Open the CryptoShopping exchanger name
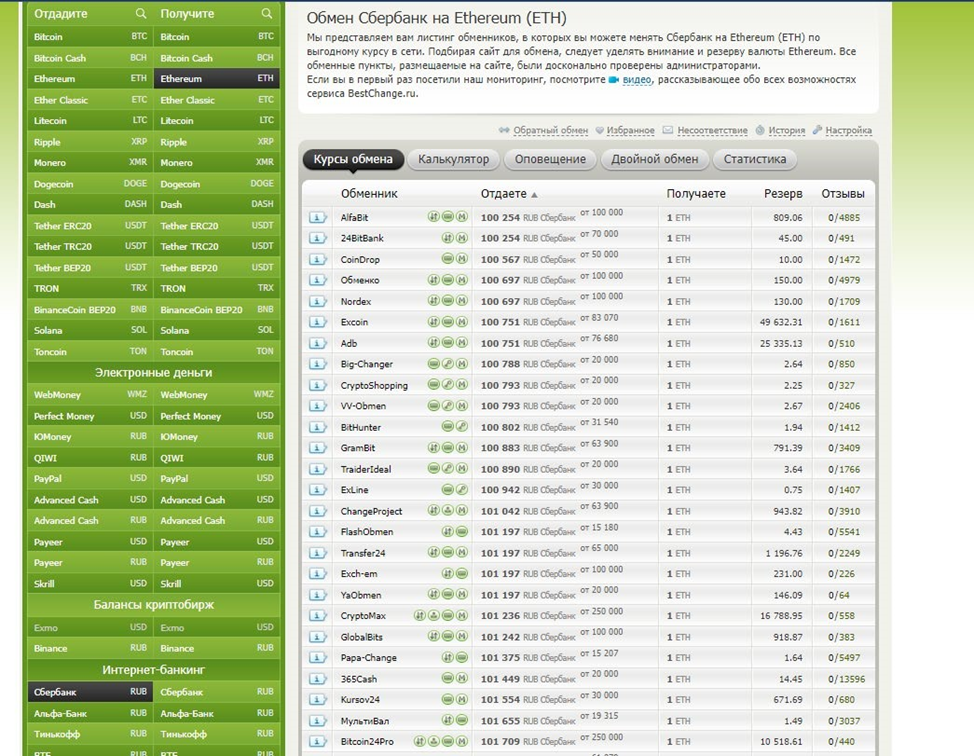The width and height of the screenshot is (974, 756). click(x=374, y=385)
